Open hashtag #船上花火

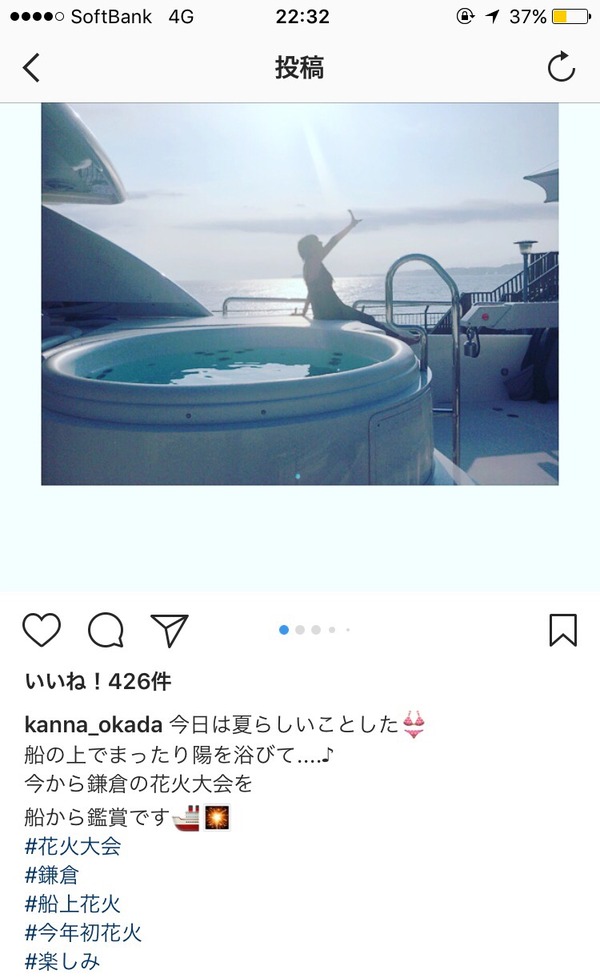73,904
